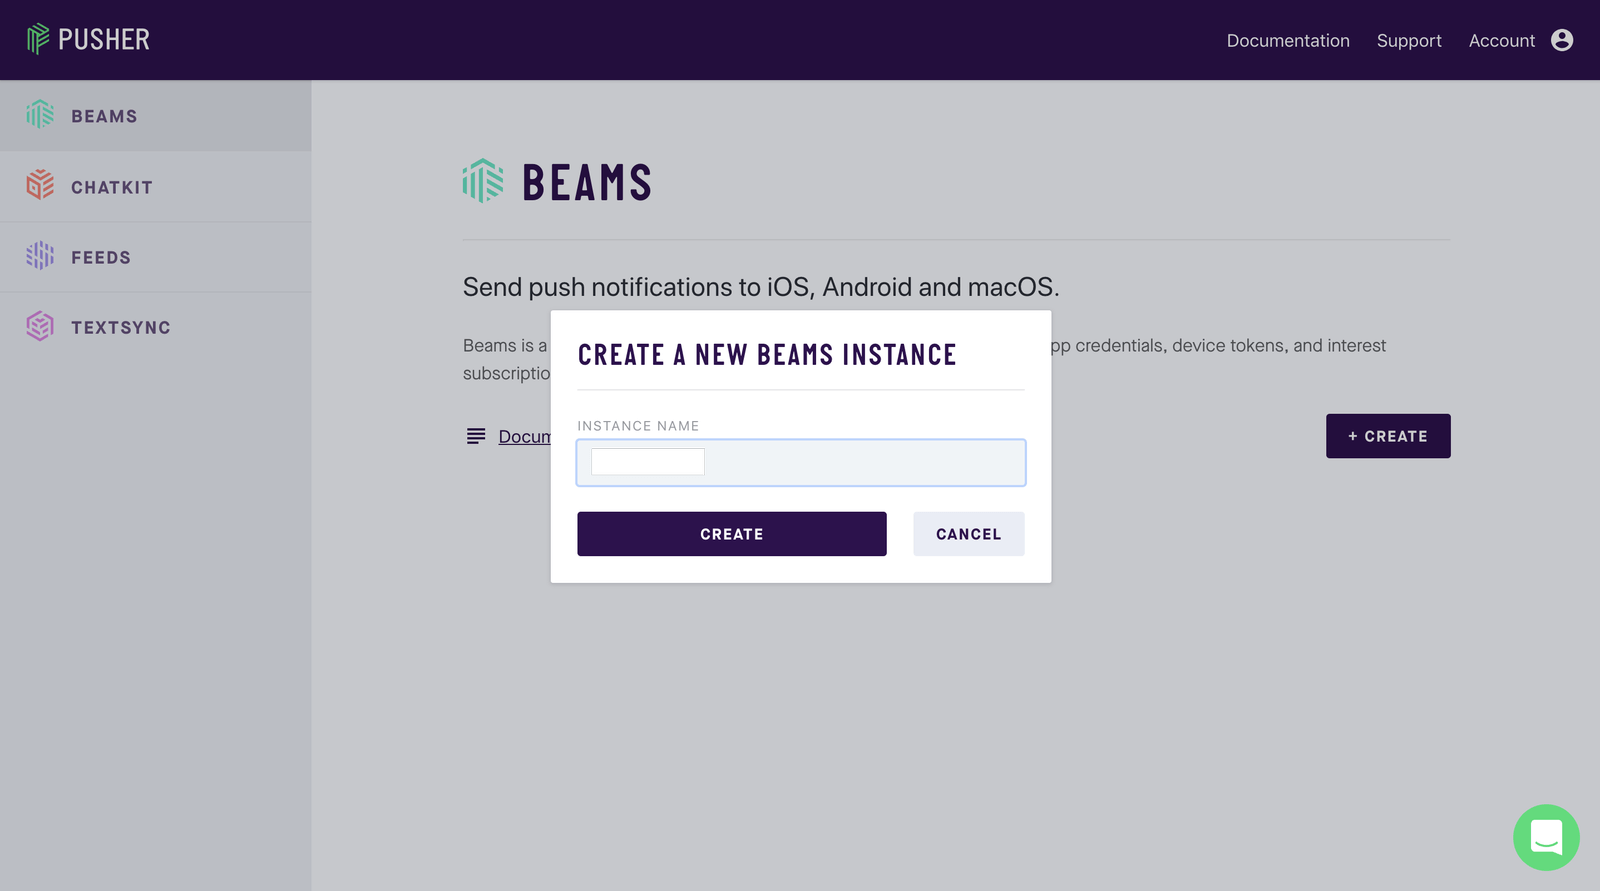This screenshot has width=1600, height=891.
Task: Select the Beams hexagon icon in the sidebar
Action: [40, 115]
